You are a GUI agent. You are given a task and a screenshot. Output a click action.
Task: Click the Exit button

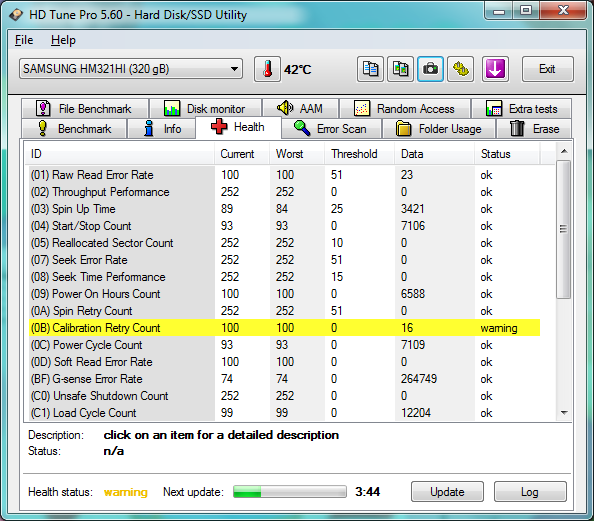coord(547,69)
